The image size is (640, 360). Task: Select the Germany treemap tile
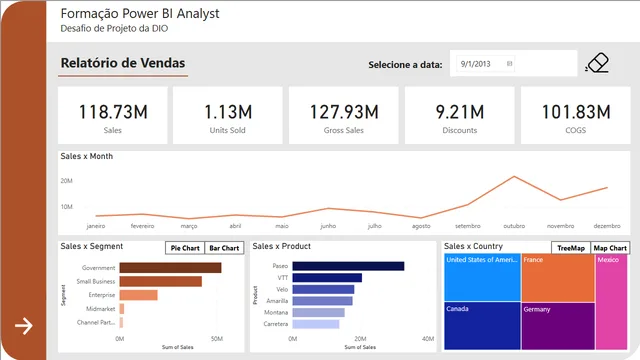(558, 326)
